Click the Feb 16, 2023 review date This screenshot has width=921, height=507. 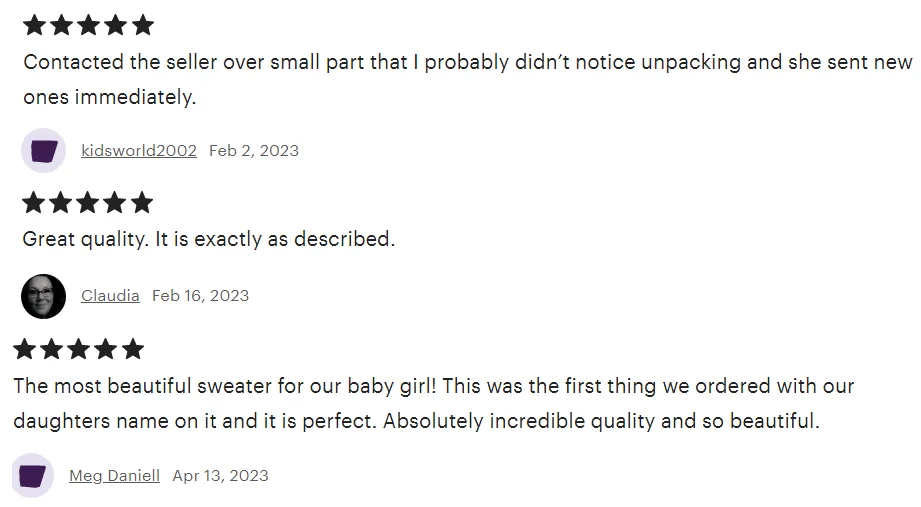click(200, 296)
